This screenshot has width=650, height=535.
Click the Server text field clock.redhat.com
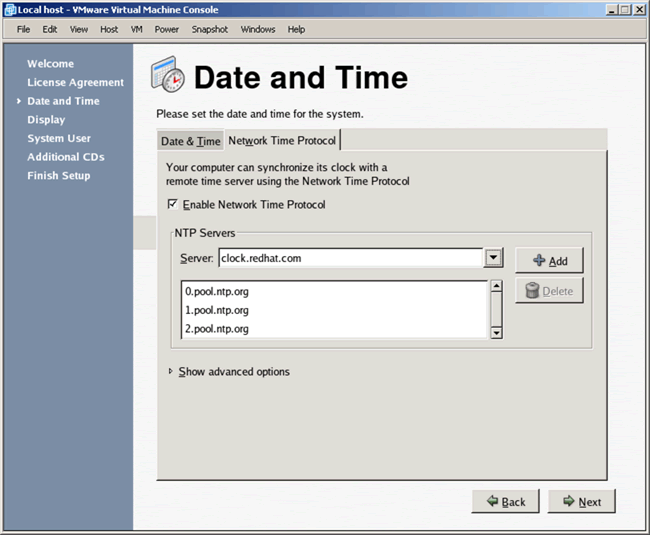point(350,258)
